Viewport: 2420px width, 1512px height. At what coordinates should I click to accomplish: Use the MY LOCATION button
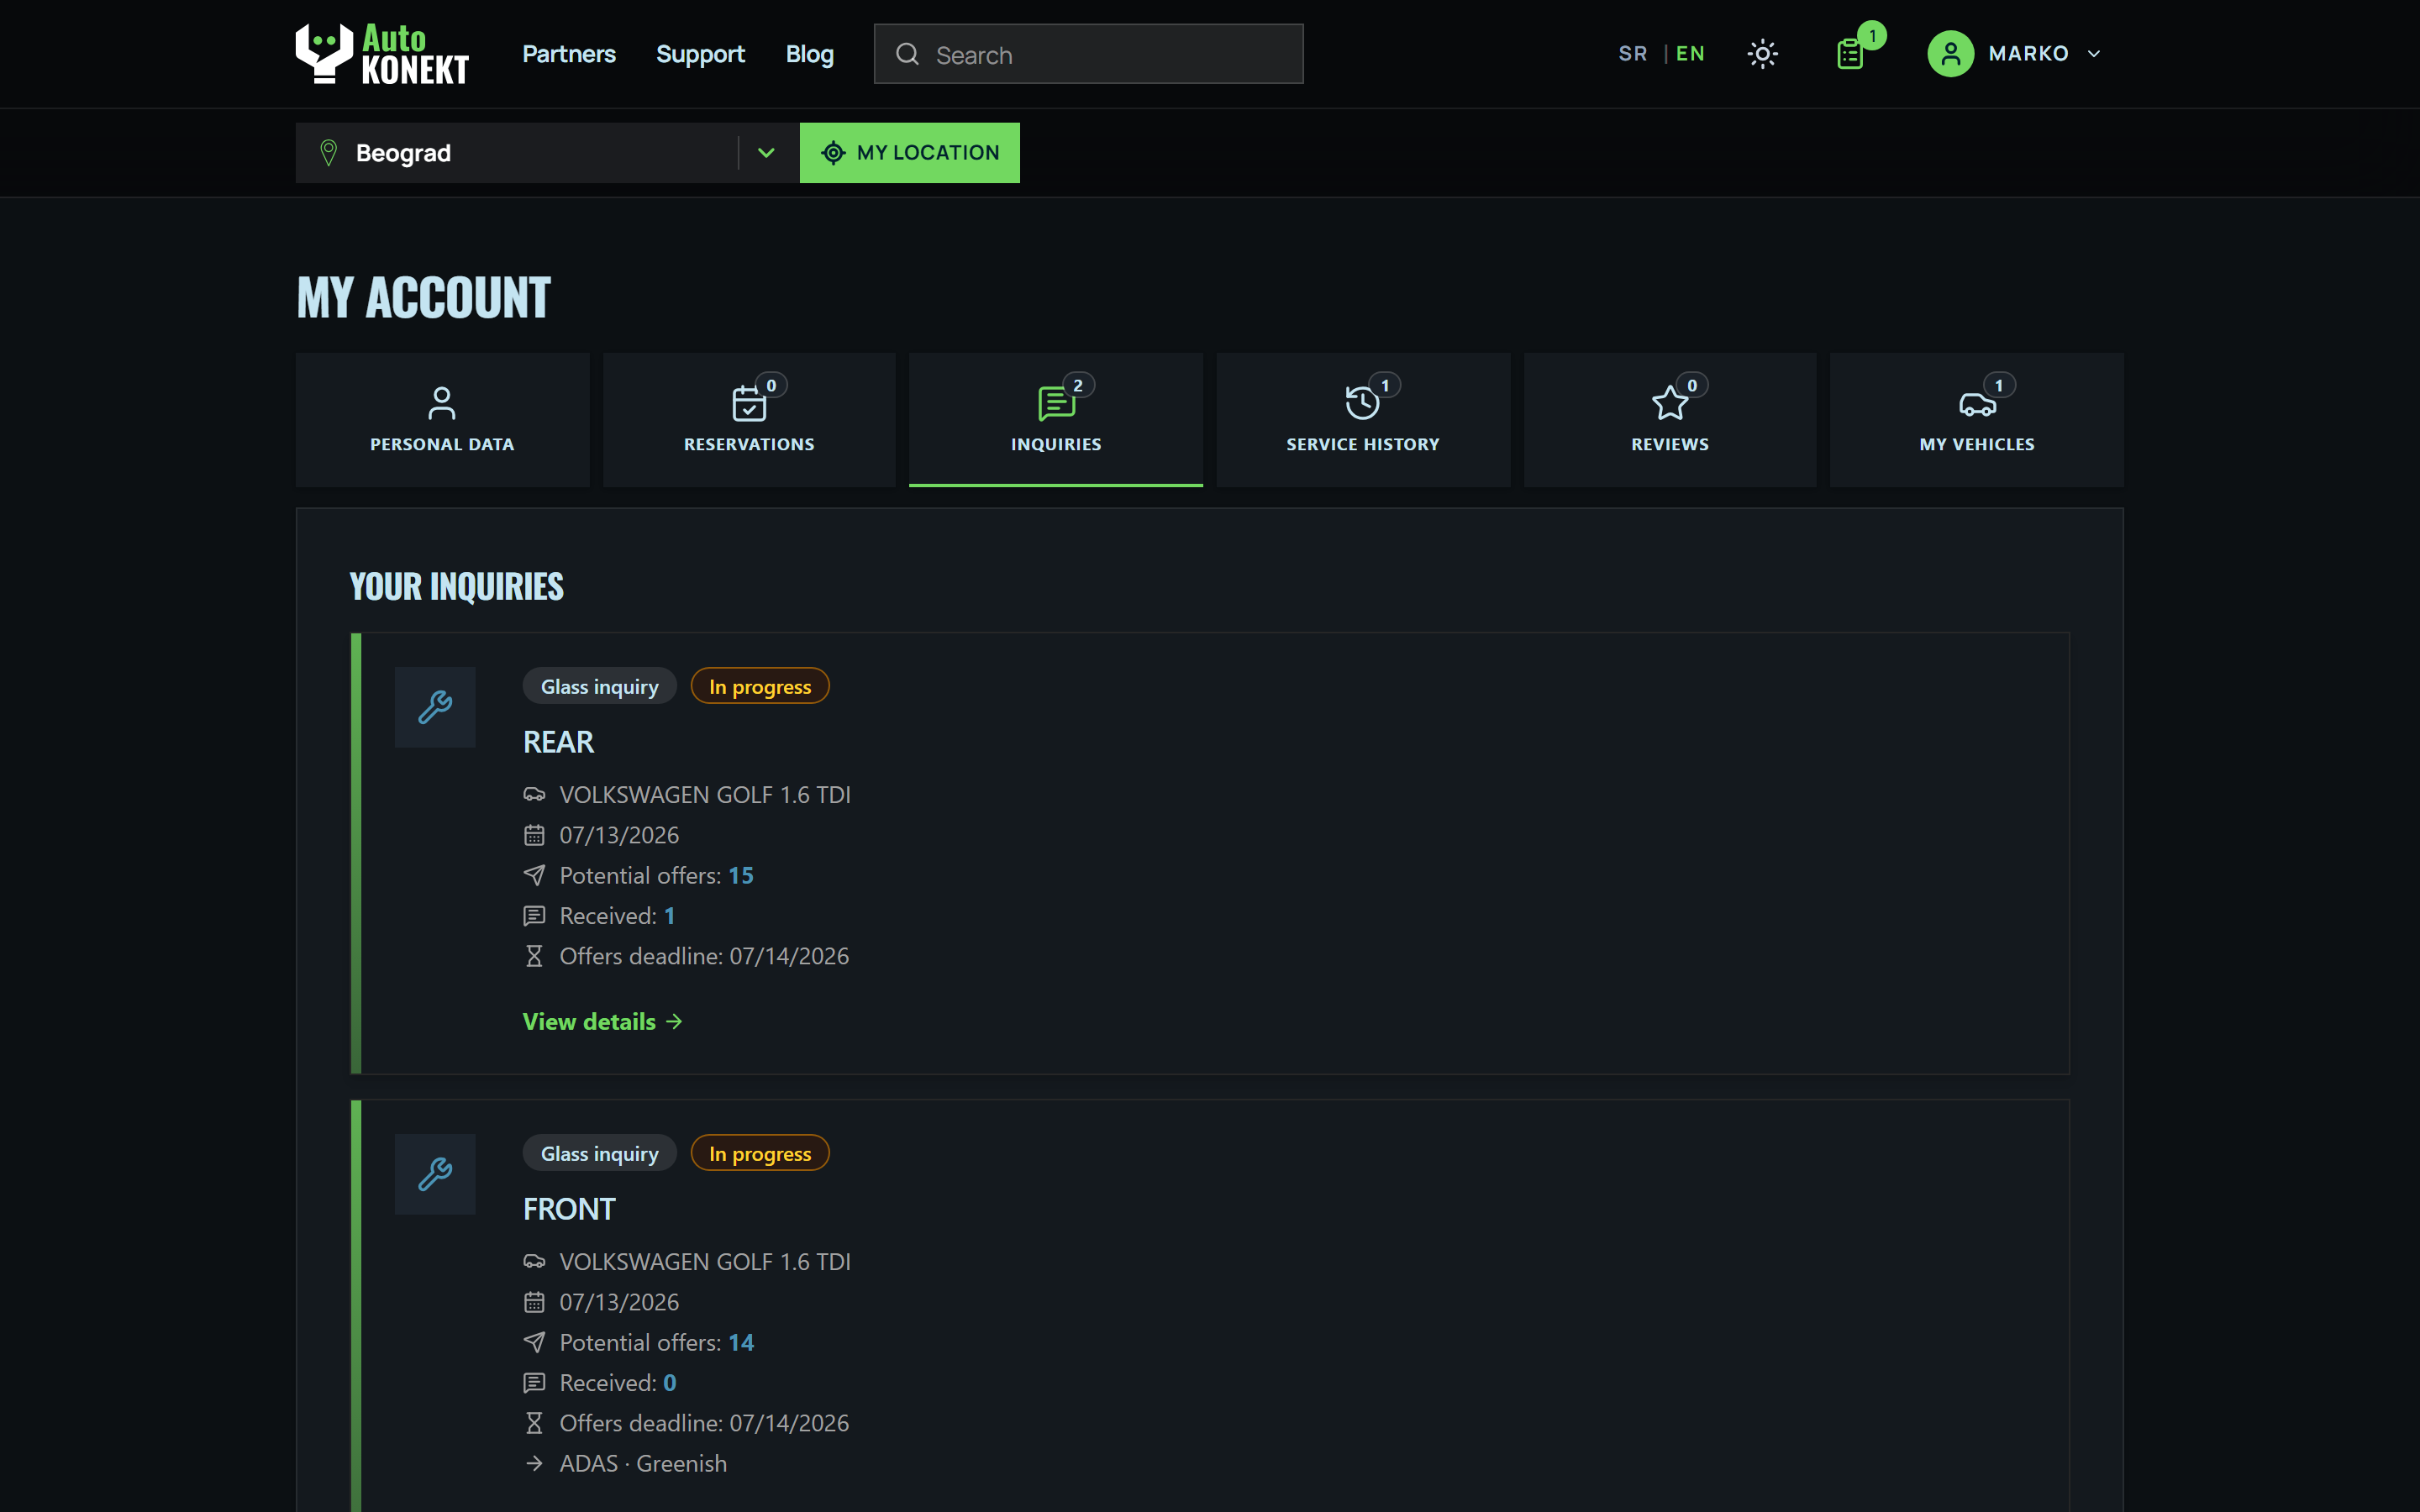(909, 153)
